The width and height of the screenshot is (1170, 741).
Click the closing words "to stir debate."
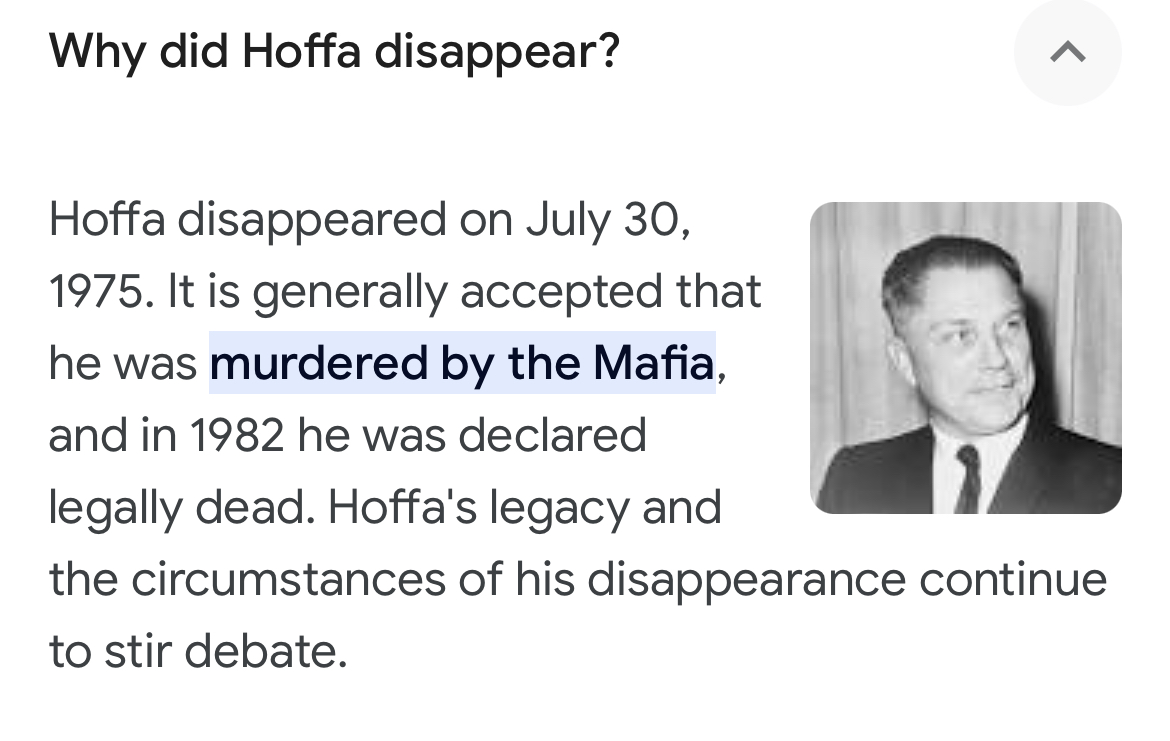(198, 651)
